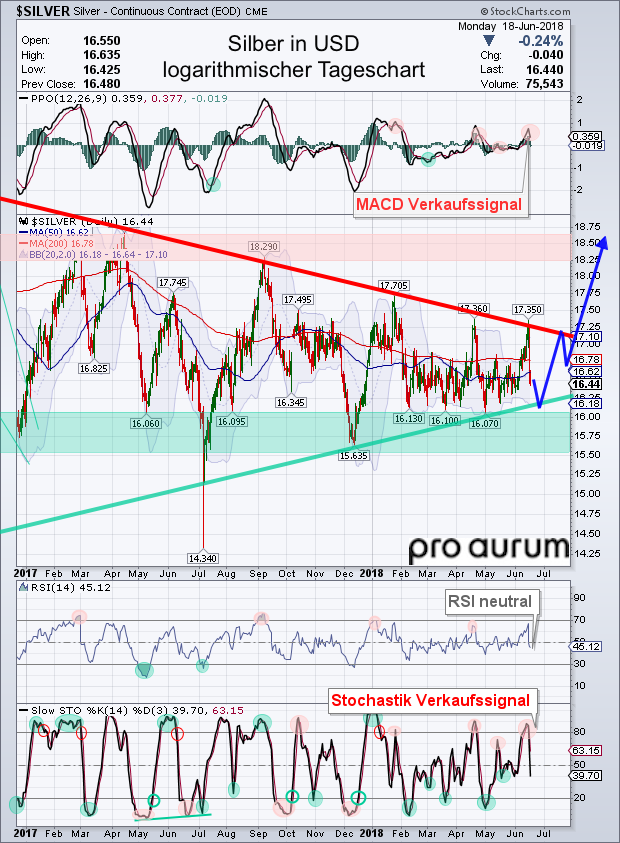Click the PPO(12,26,9) indicator label
This screenshot has width=620, height=843.
pos(60,99)
